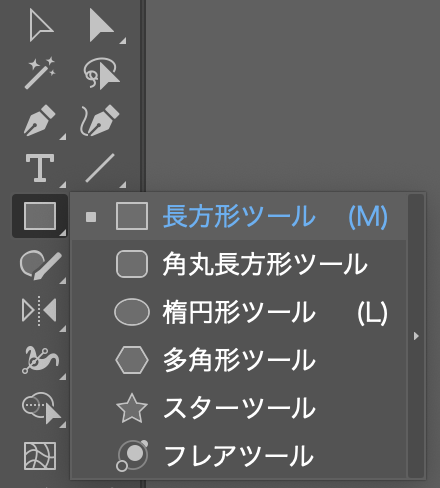Select the Line Segment tool

coord(100,168)
